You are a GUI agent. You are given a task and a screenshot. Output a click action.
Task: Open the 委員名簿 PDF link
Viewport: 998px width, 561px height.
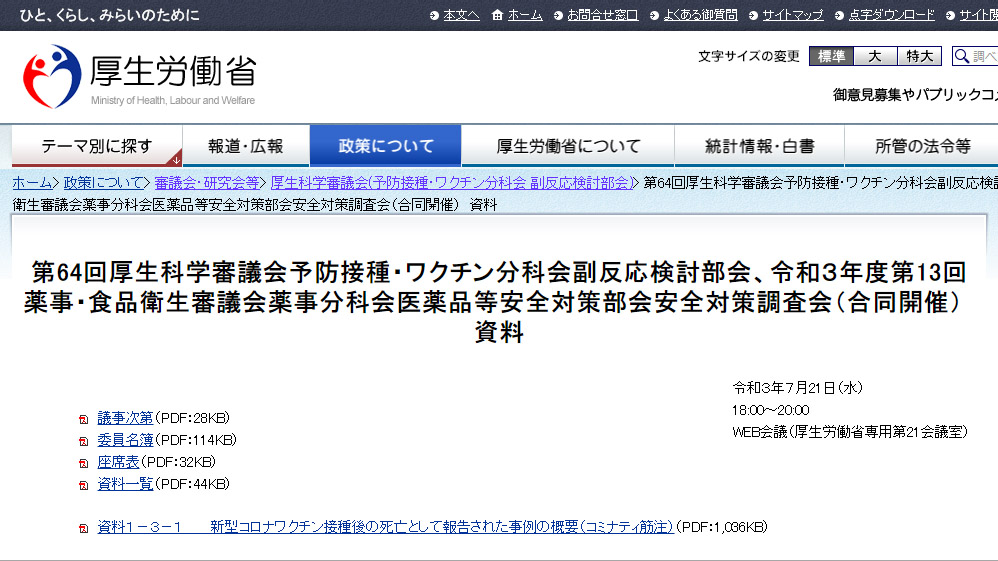125,440
